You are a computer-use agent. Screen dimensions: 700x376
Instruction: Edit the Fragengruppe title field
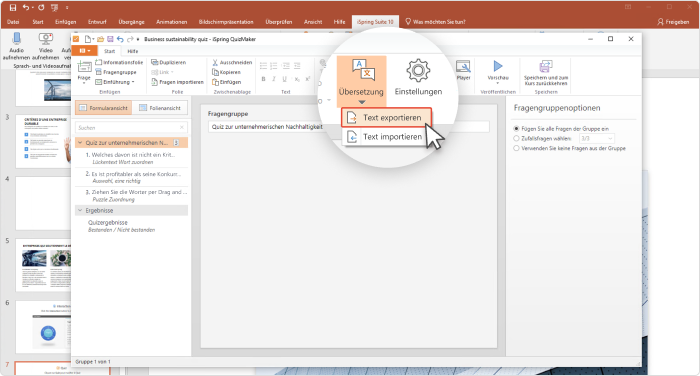point(348,127)
